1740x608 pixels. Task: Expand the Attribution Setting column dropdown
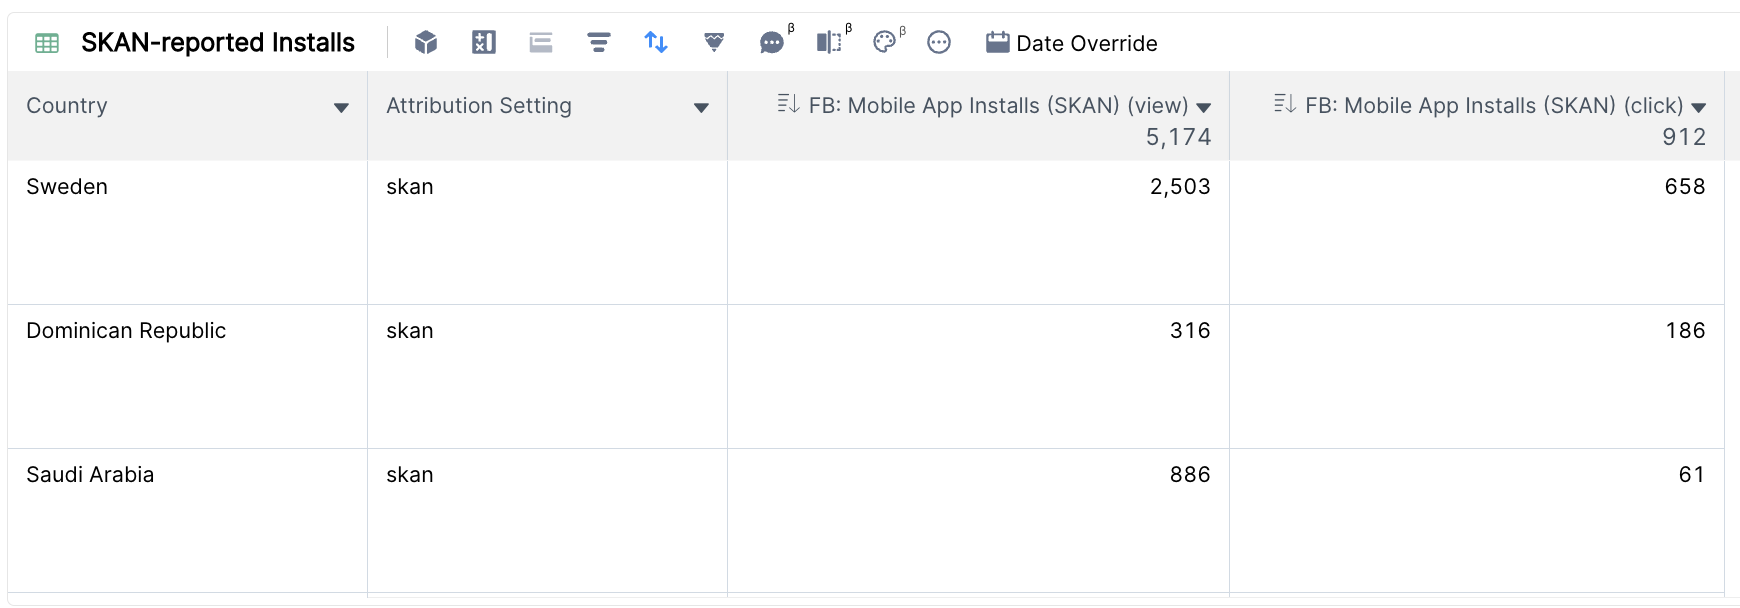(701, 107)
